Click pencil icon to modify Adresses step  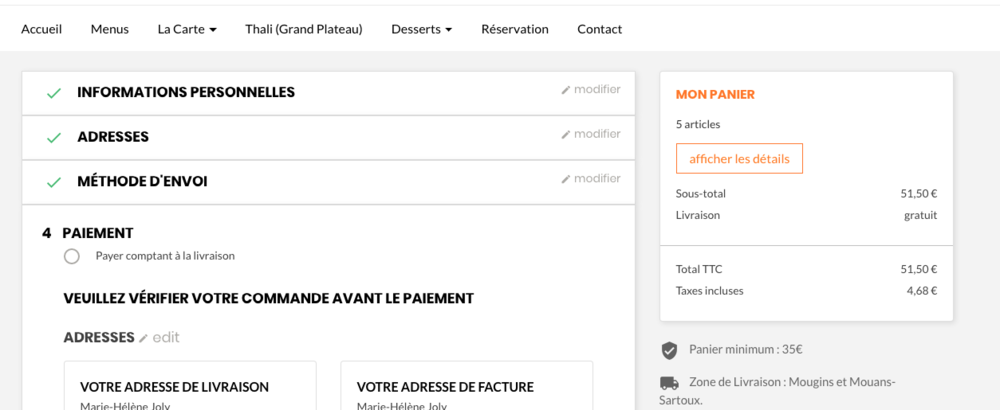[x=566, y=135]
